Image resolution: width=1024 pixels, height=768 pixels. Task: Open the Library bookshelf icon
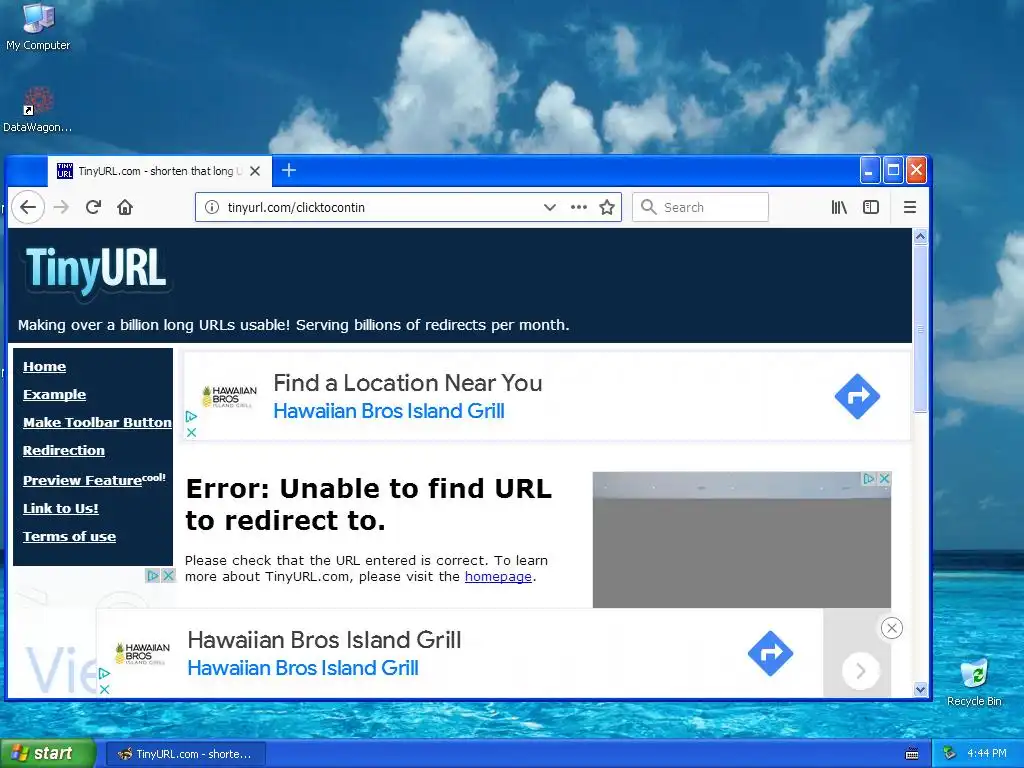click(x=839, y=207)
